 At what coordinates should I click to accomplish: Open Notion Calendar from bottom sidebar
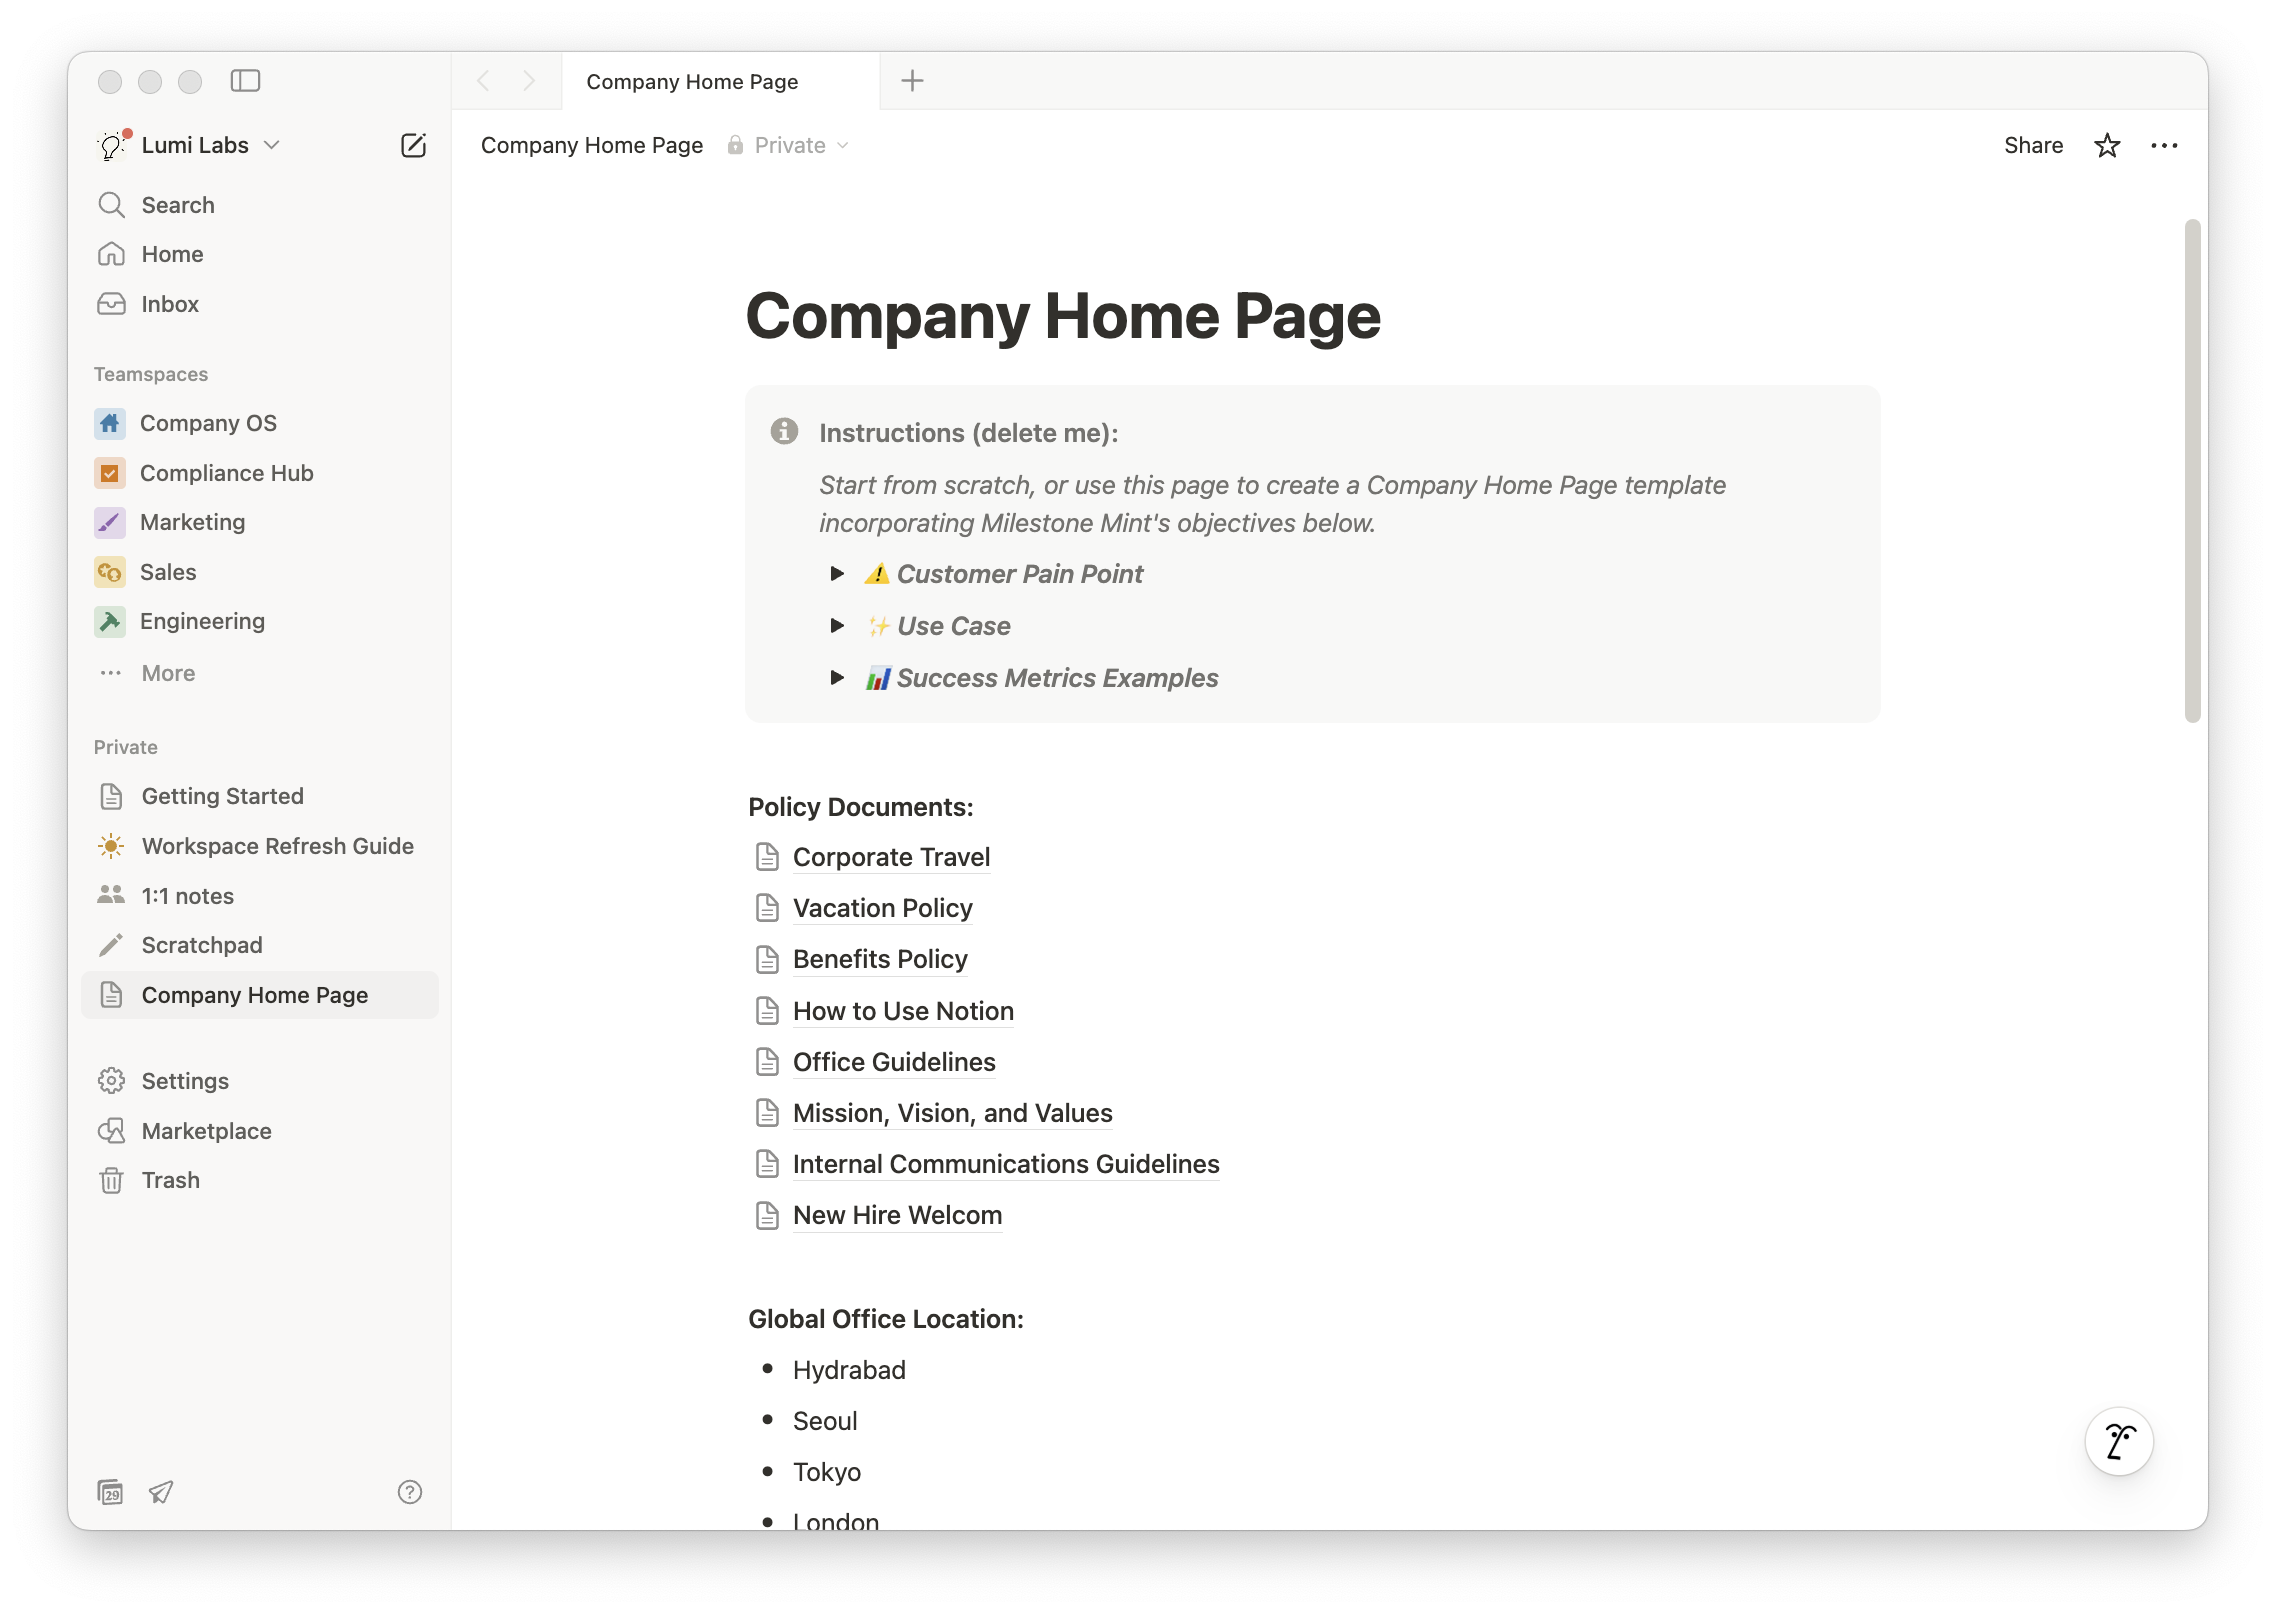click(111, 1492)
